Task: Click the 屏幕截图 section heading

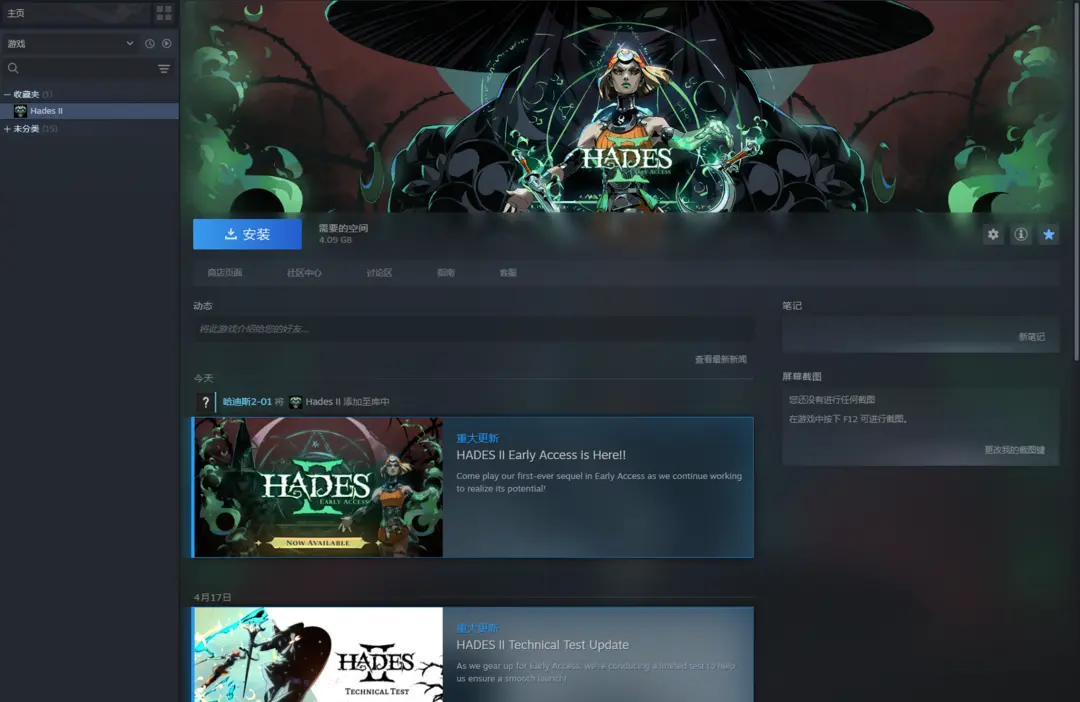Action: pos(802,377)
